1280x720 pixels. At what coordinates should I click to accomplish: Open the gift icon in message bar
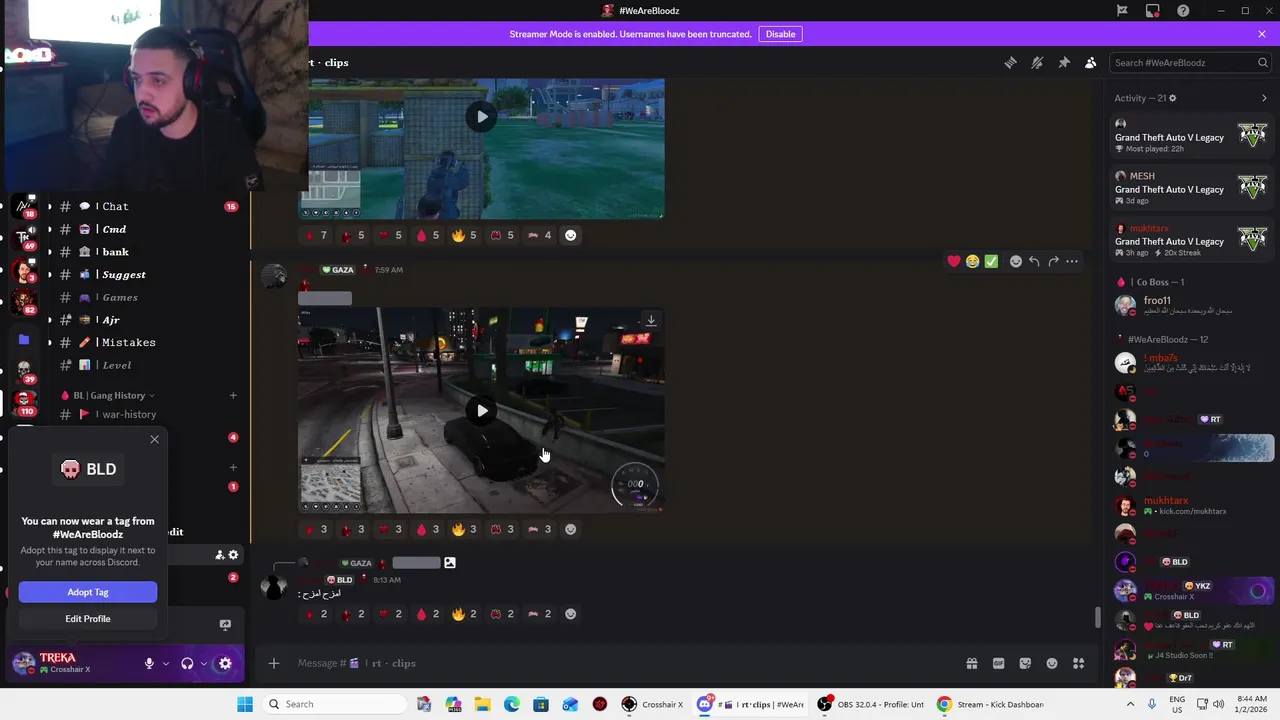point(971,663)
